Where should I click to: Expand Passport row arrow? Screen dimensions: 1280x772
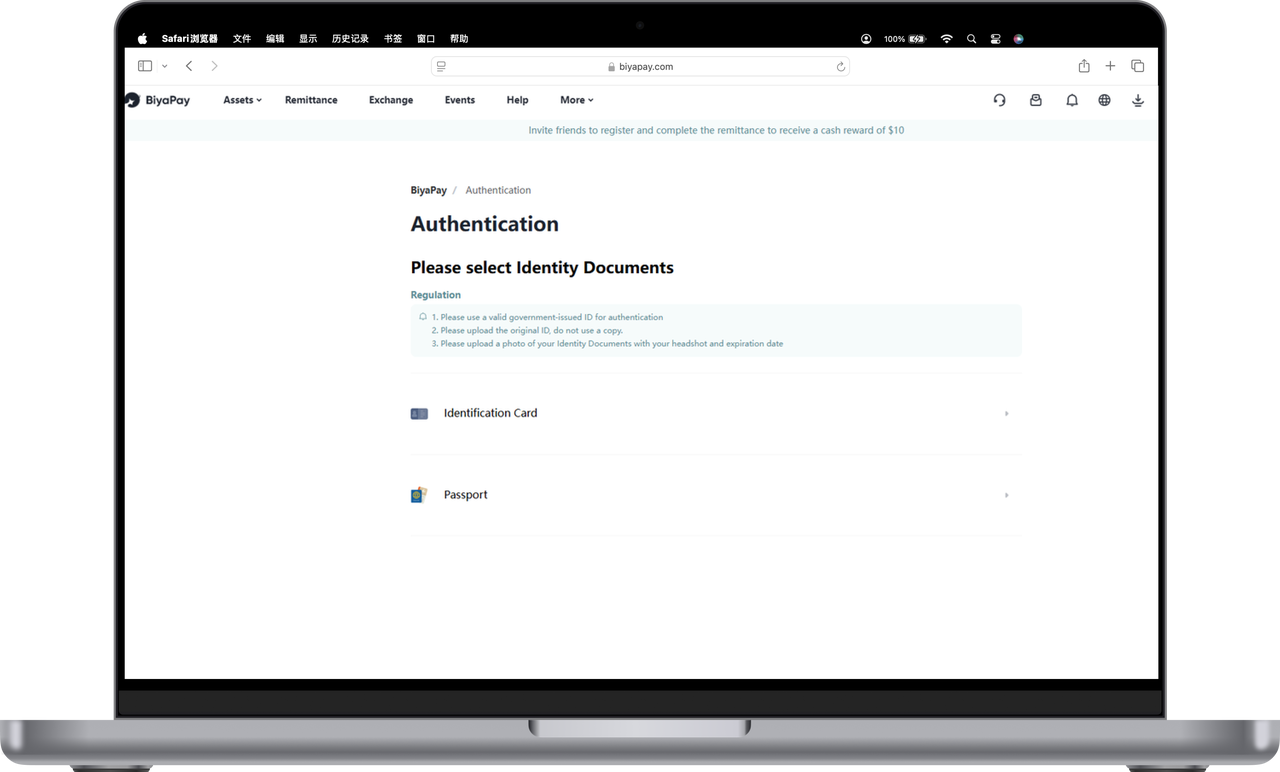pyautogui.click(x=1007, y=495)
